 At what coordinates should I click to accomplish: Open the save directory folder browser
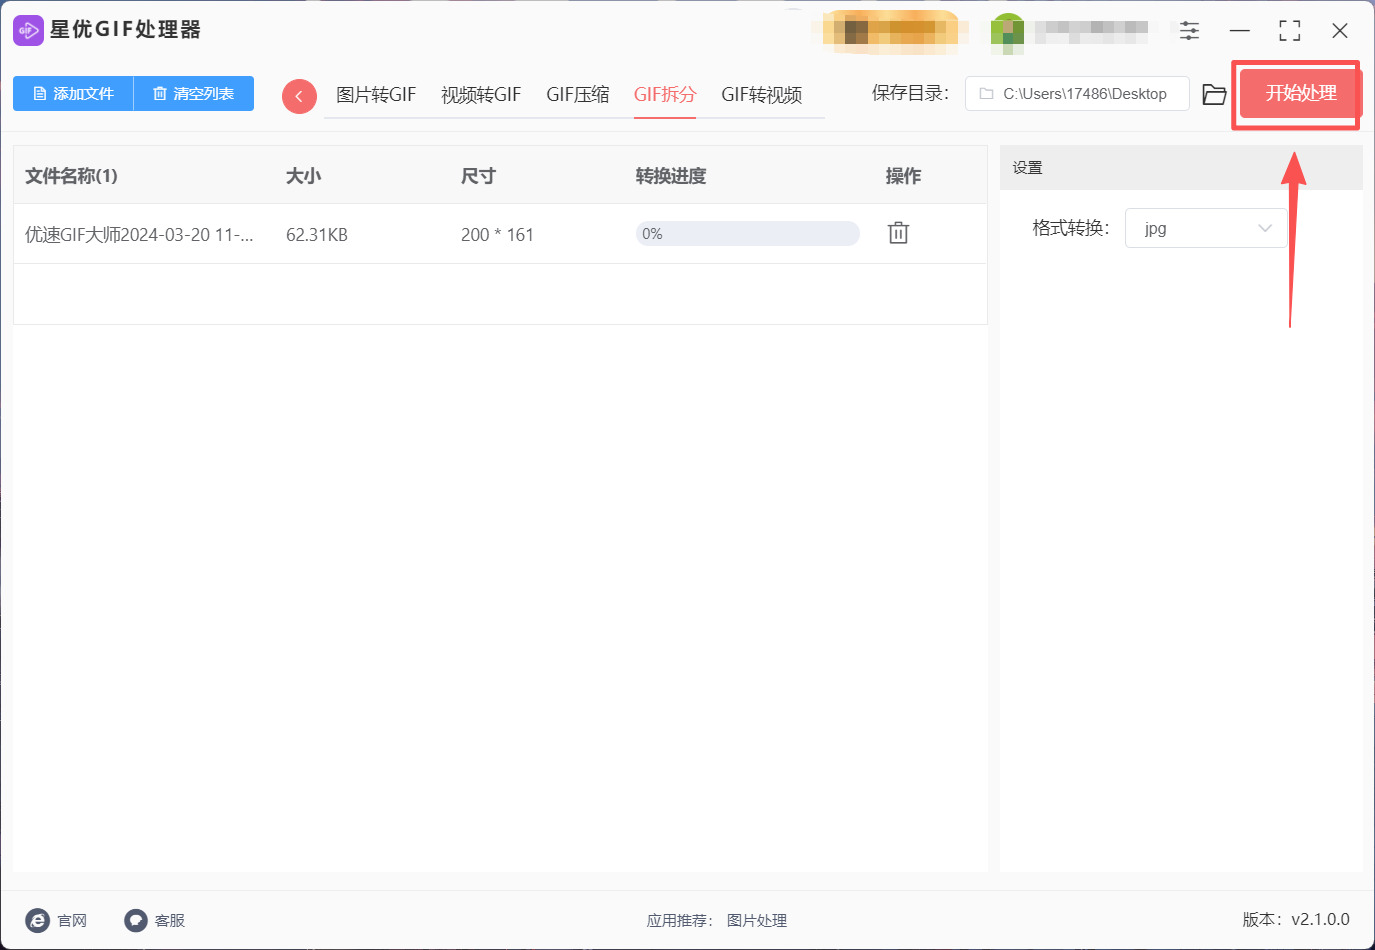1214,94
